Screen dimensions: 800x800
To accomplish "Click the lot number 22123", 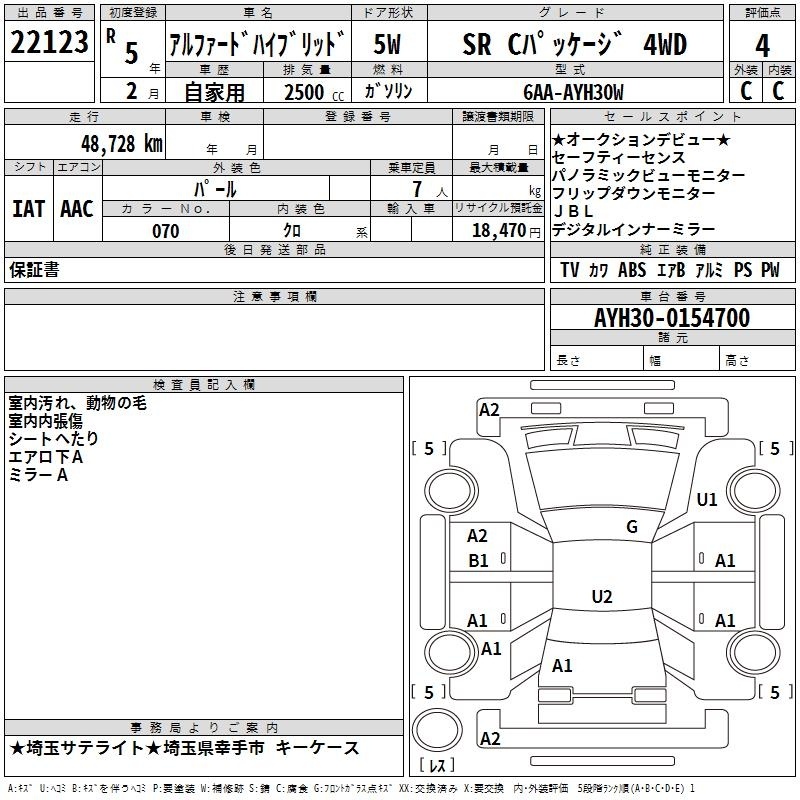I will 50,44.
